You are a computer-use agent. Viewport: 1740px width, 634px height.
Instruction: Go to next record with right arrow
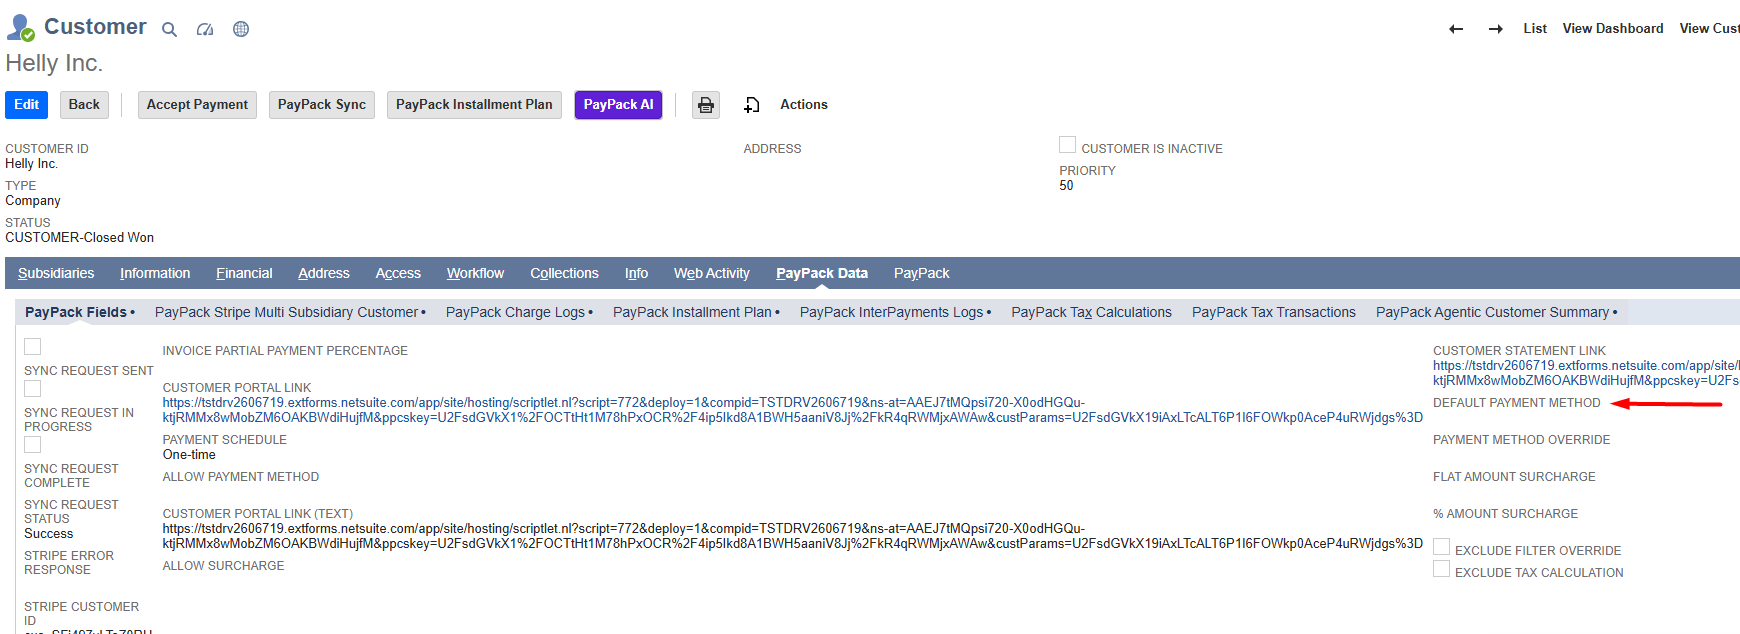[1496, 29]
